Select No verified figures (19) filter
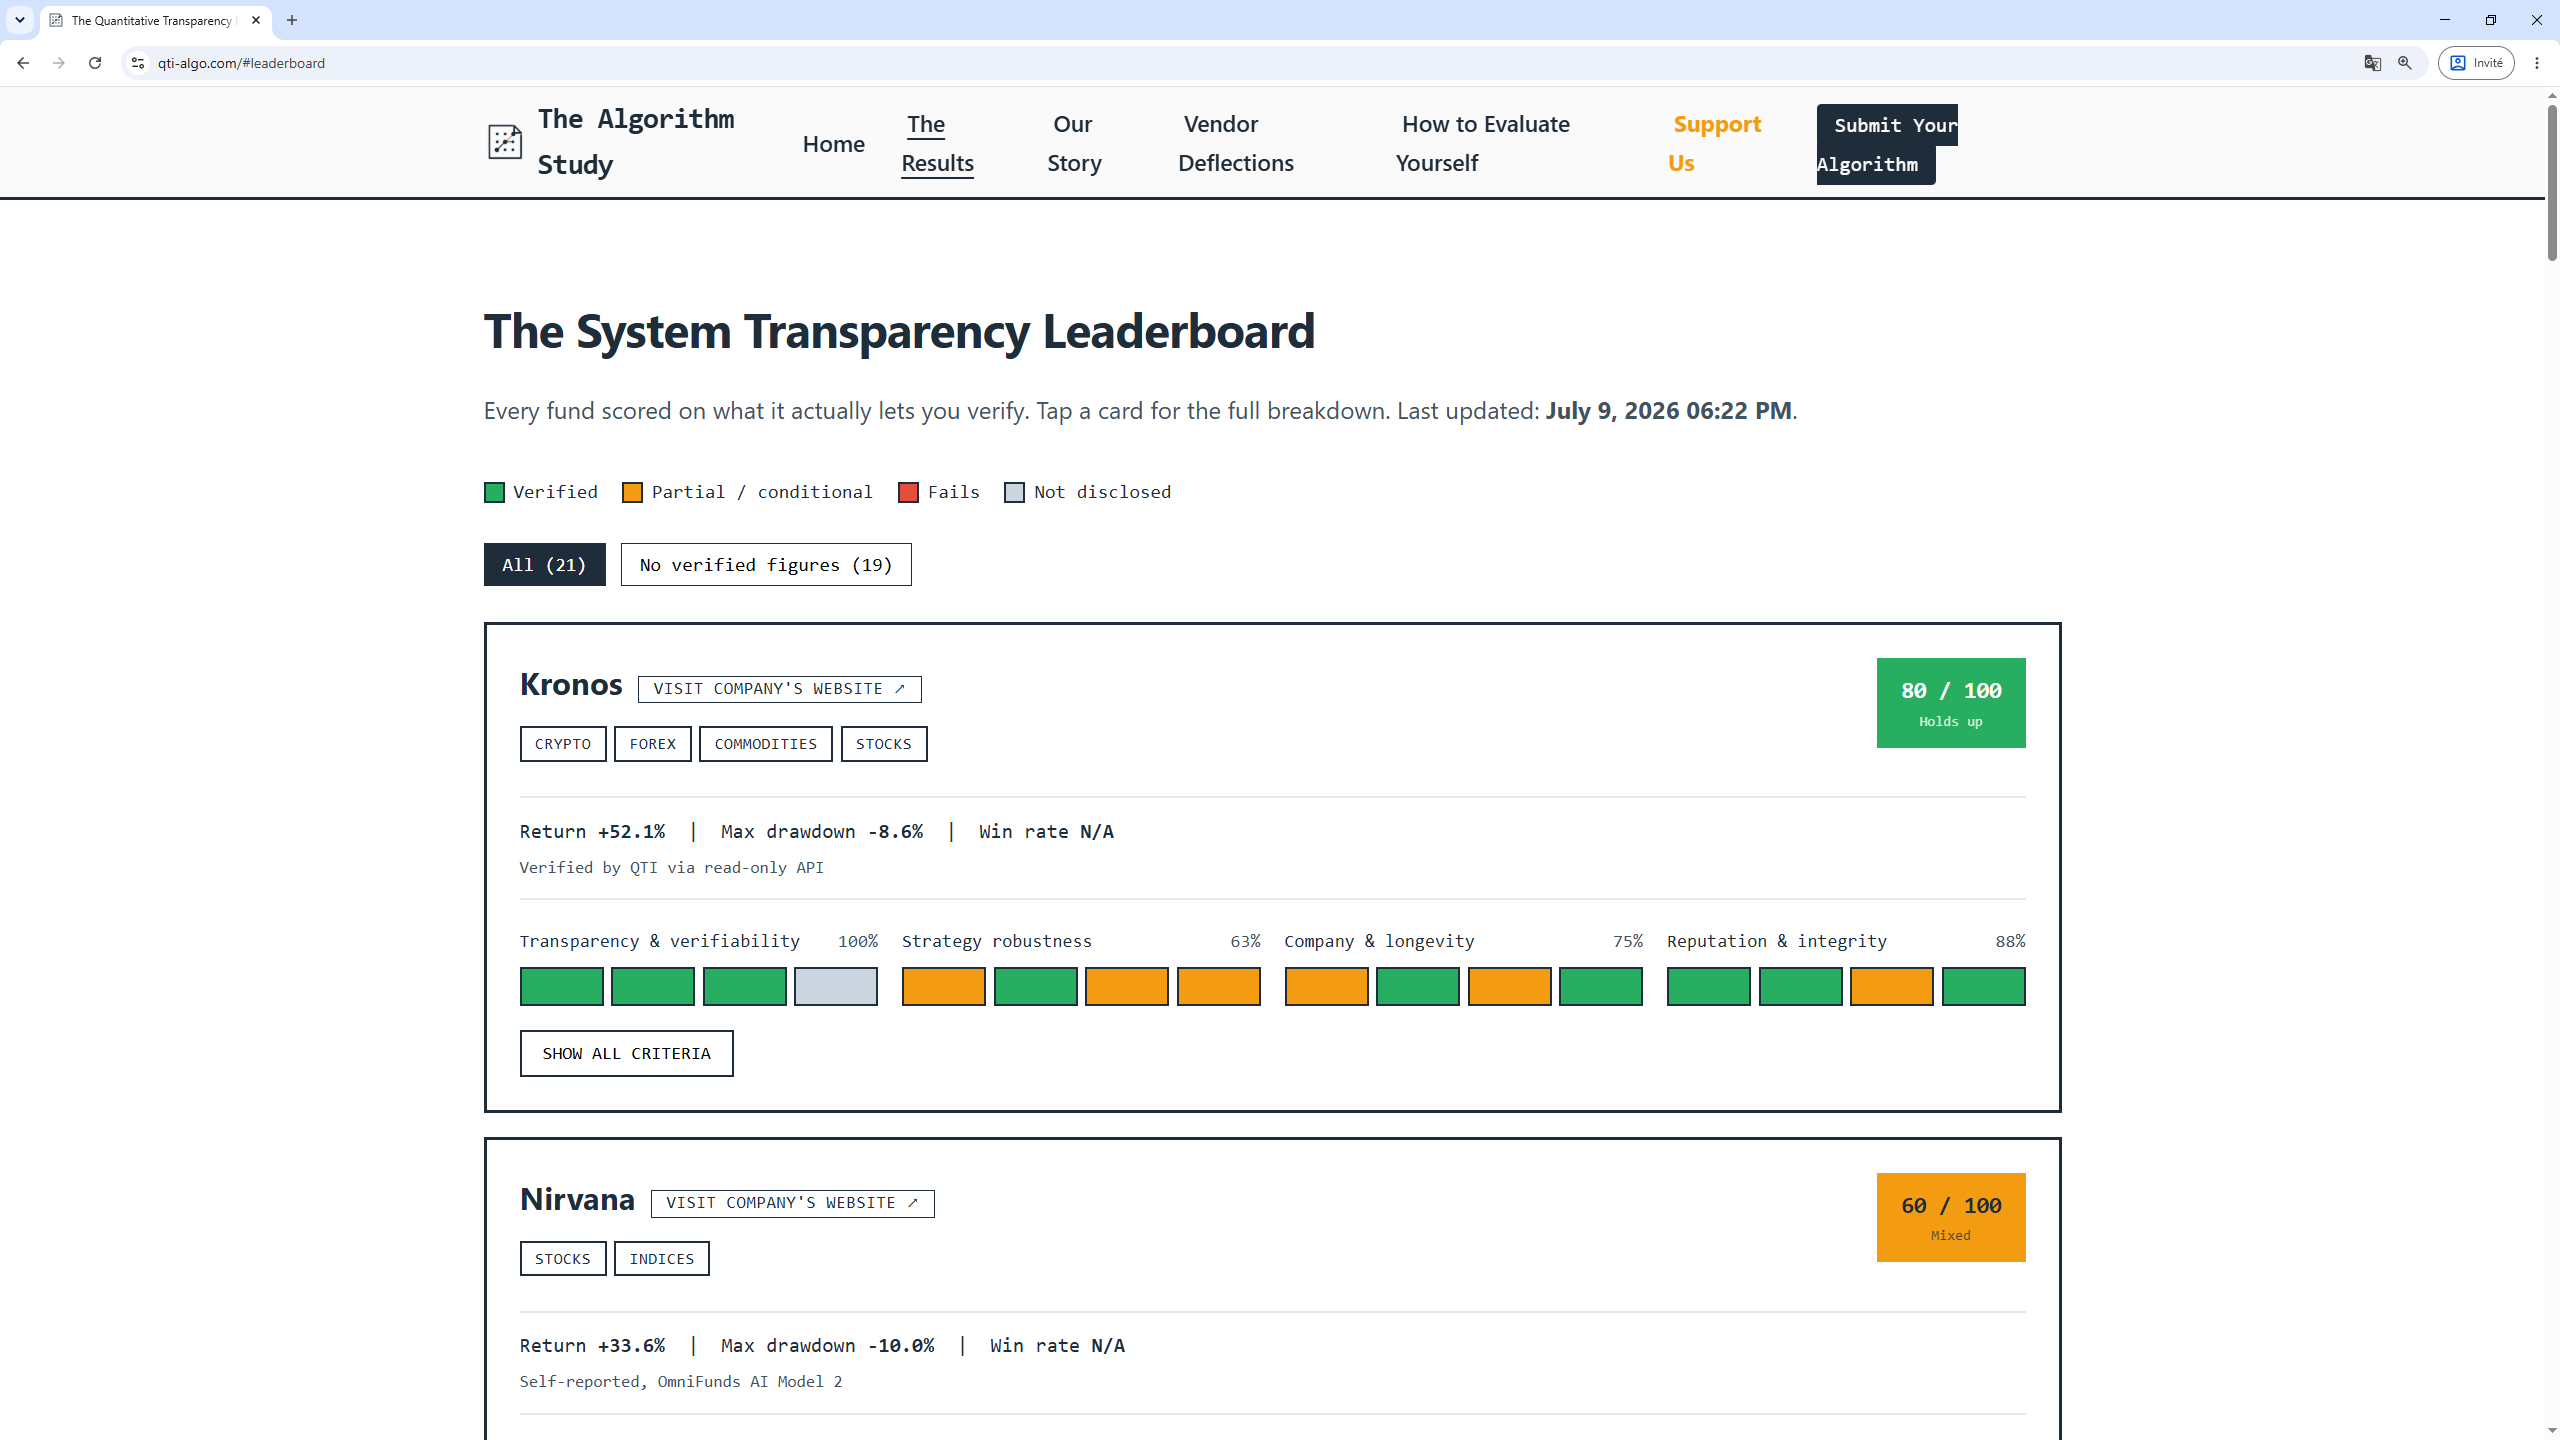Screen dimensions: 2560x1440 pos(766,565)
